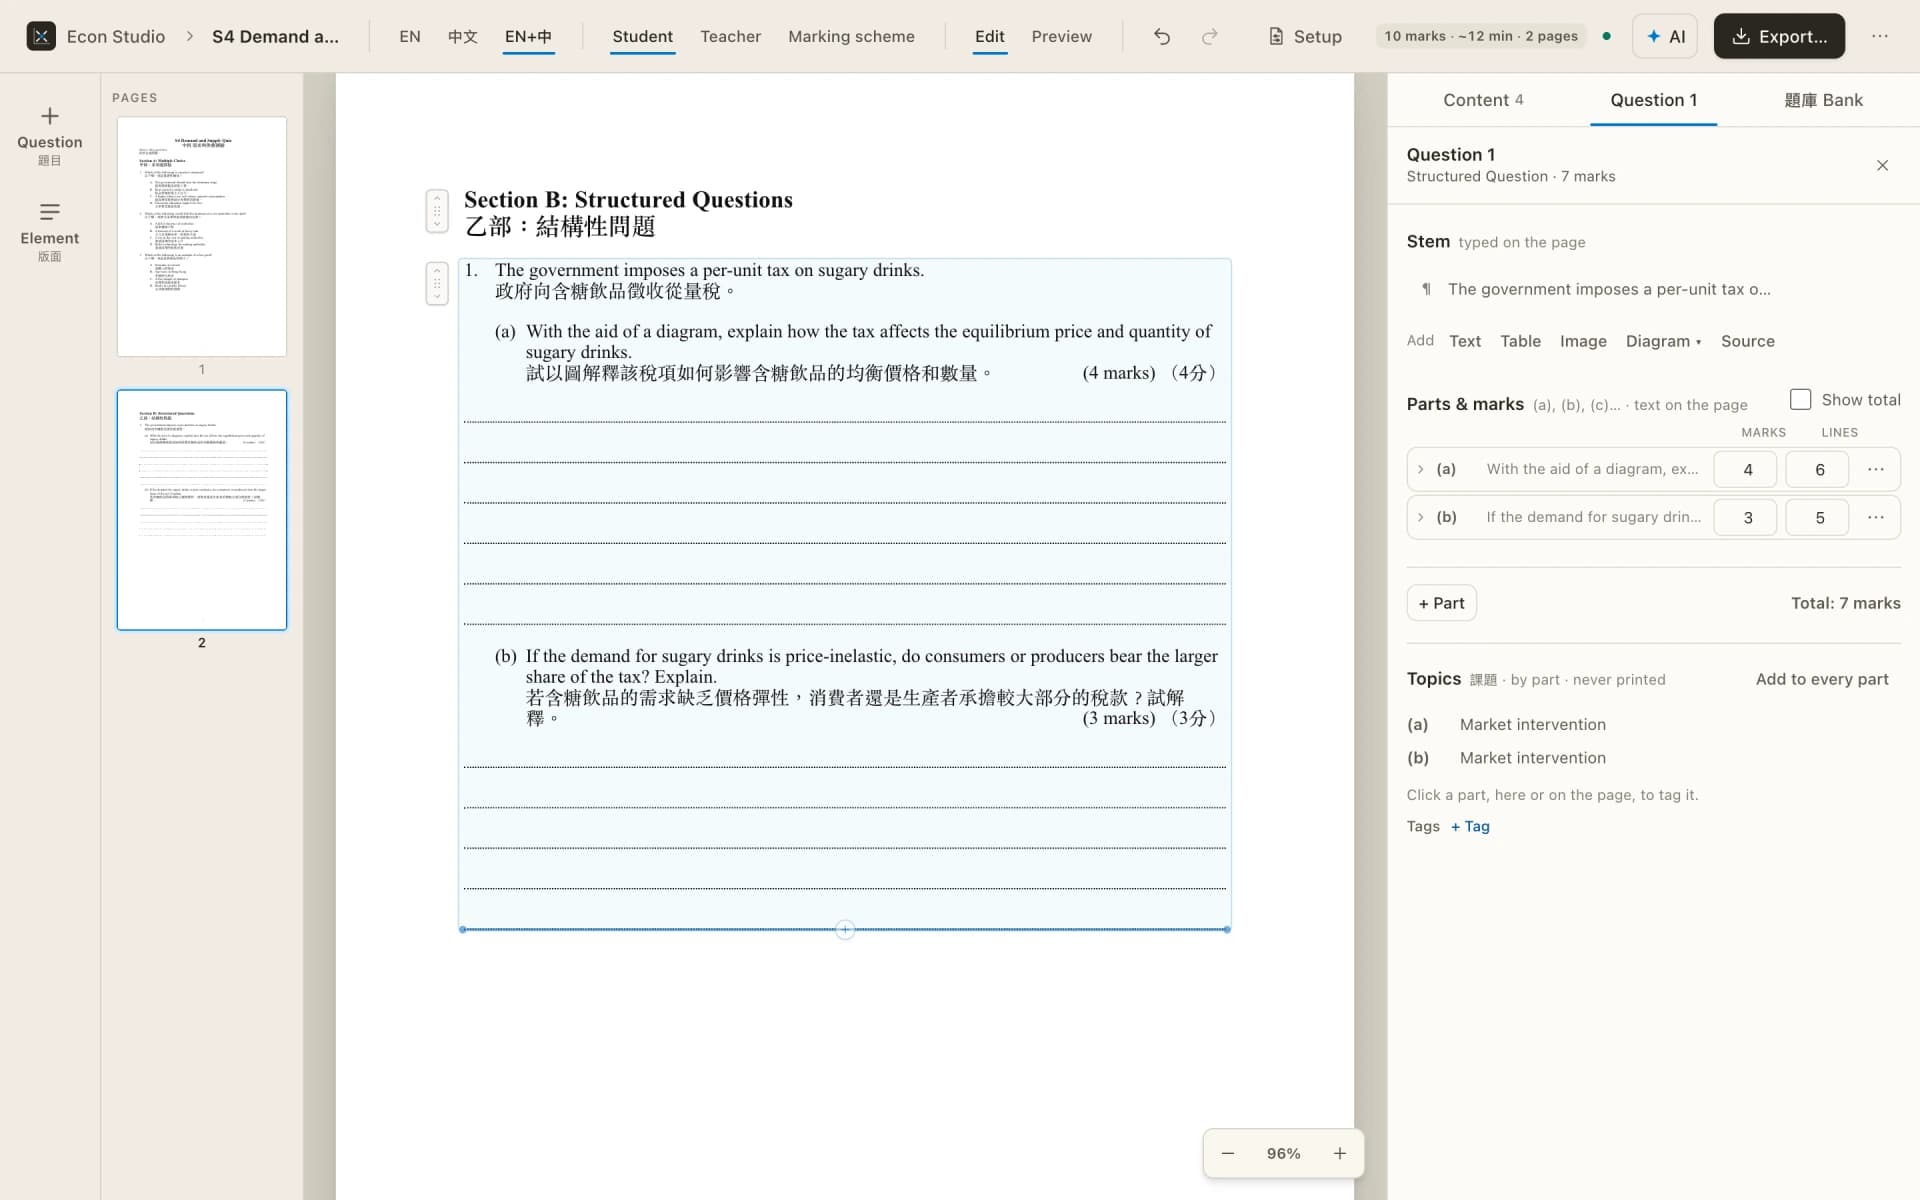This screenshot has width=1920, height=1200.
Task: Grab the question 1 block drag handle
Action: coord(437,283)
